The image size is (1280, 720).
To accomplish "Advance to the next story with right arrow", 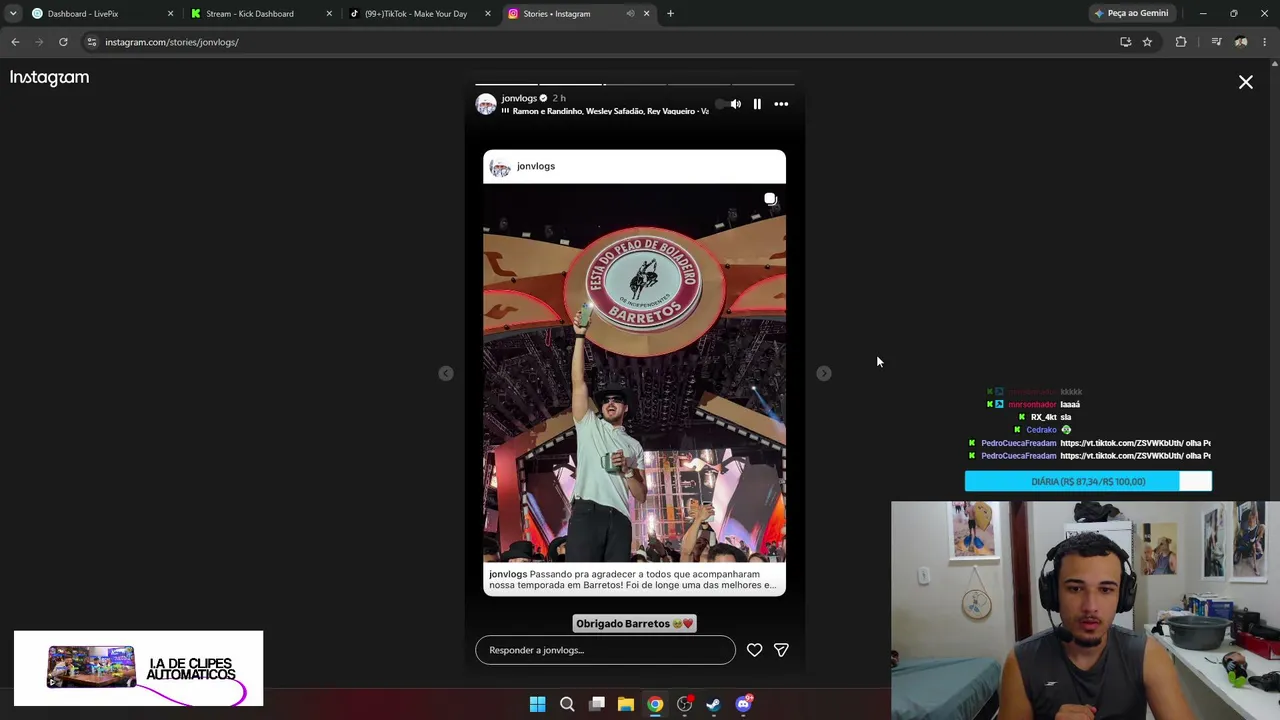I will click(x=823, y=373).
